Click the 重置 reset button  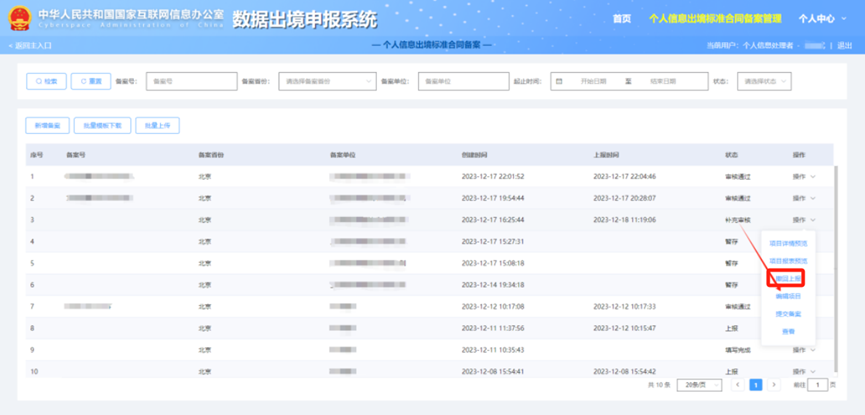click(90, 81)
